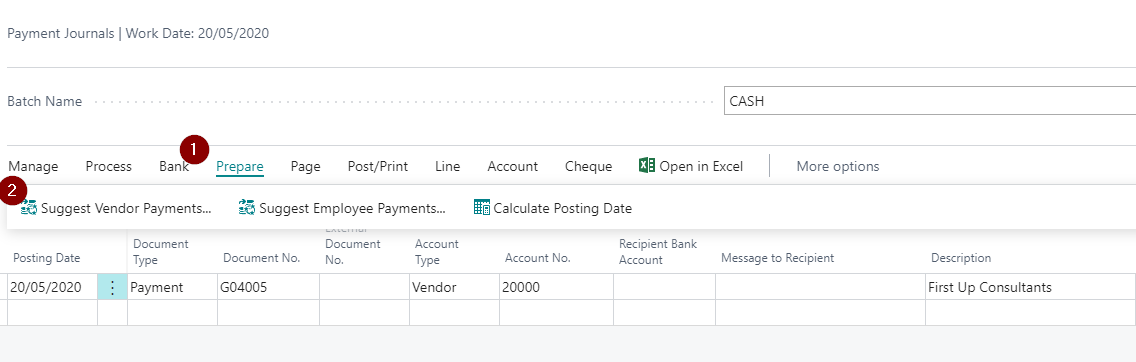
Task: Click the Posting Date column header
Action: click(x=46, y=258)
